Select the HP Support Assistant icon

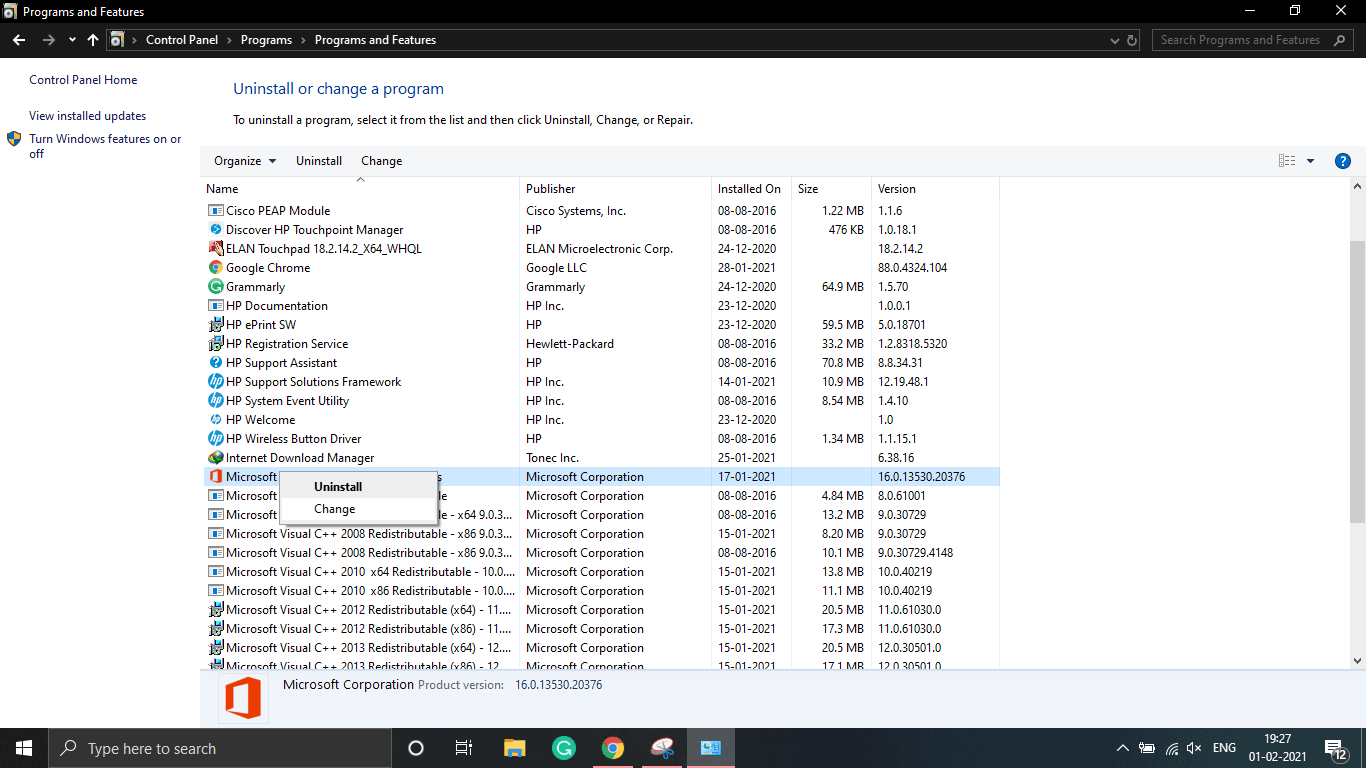coord(215,363)
